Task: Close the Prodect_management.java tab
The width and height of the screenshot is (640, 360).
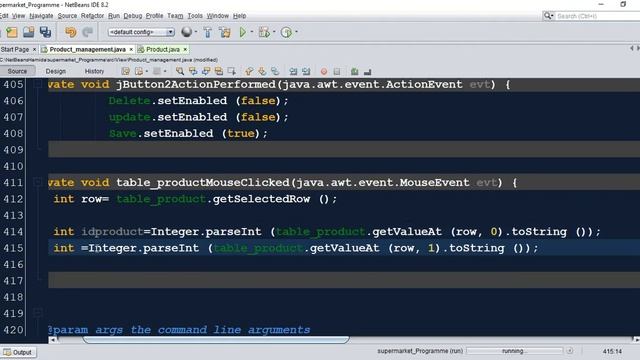Action: pyautogui.click(x=131, y=49)
